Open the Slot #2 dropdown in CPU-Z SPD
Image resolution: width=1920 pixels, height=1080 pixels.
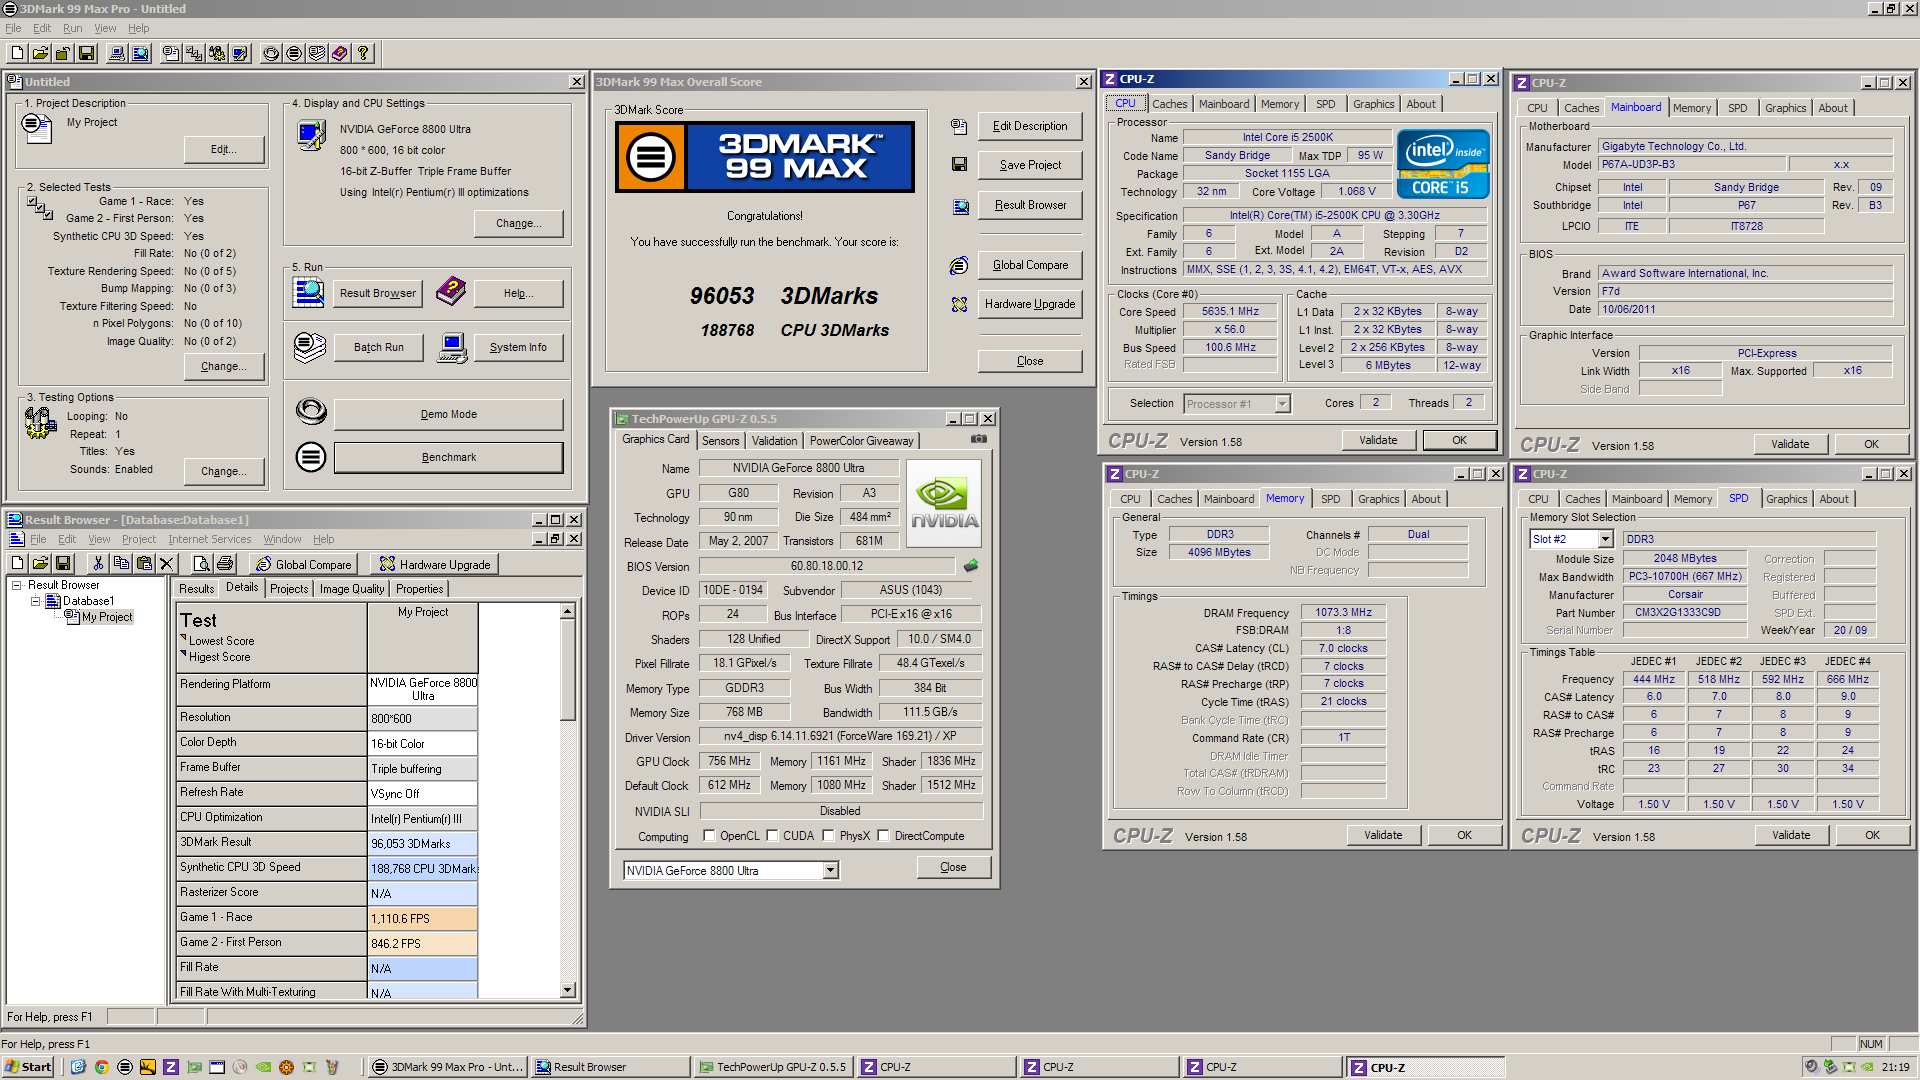(1605, 539)
